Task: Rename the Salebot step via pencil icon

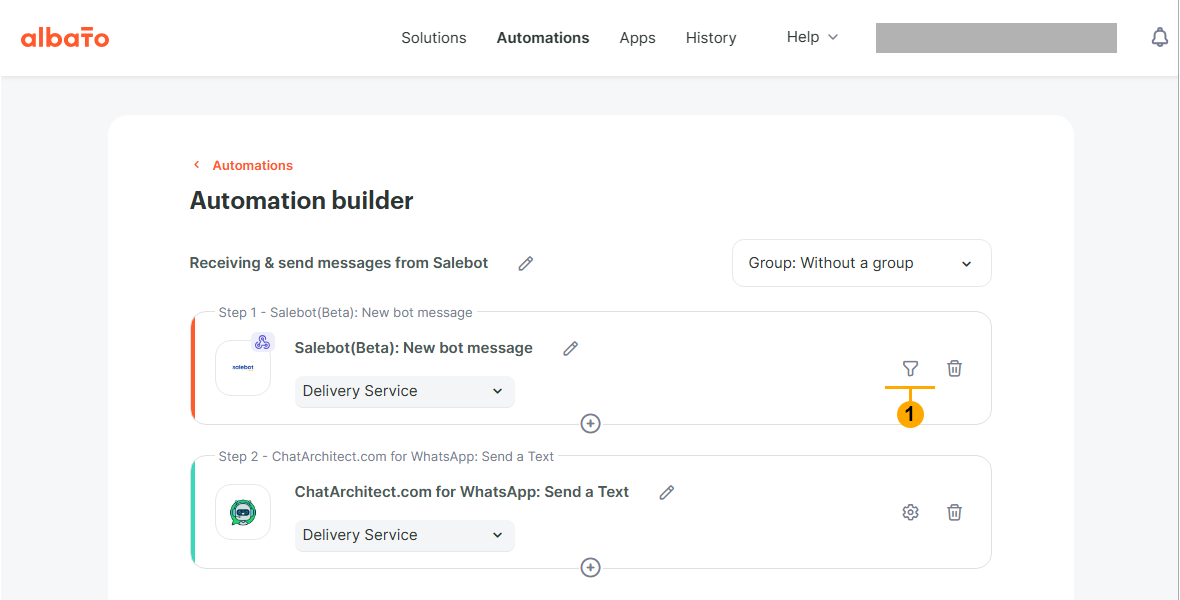Action: tap(570, 349)
